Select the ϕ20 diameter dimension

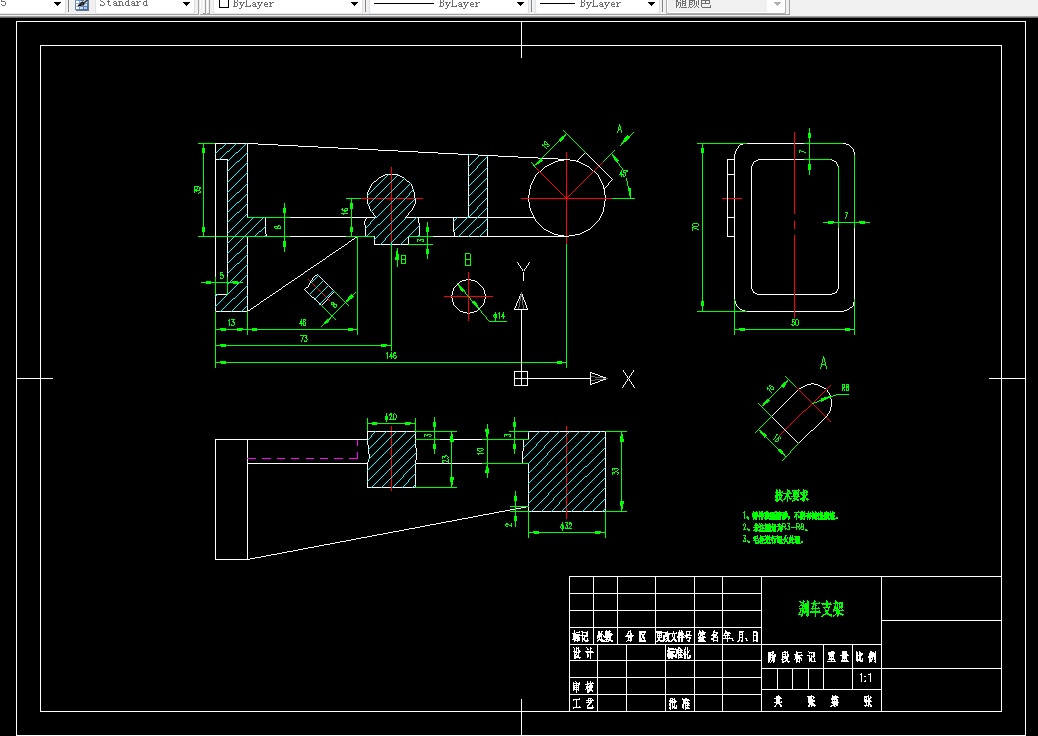(x=391, y=417)
